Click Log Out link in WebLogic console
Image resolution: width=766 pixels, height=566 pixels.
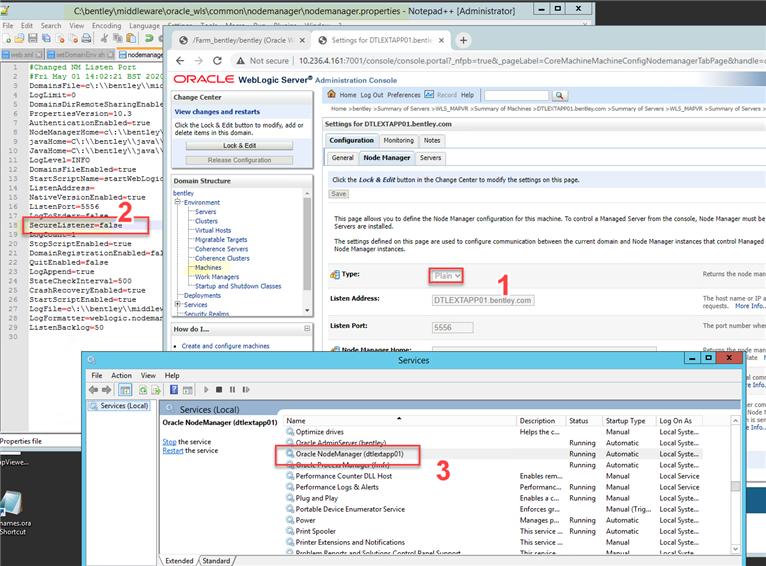[372, 95]
